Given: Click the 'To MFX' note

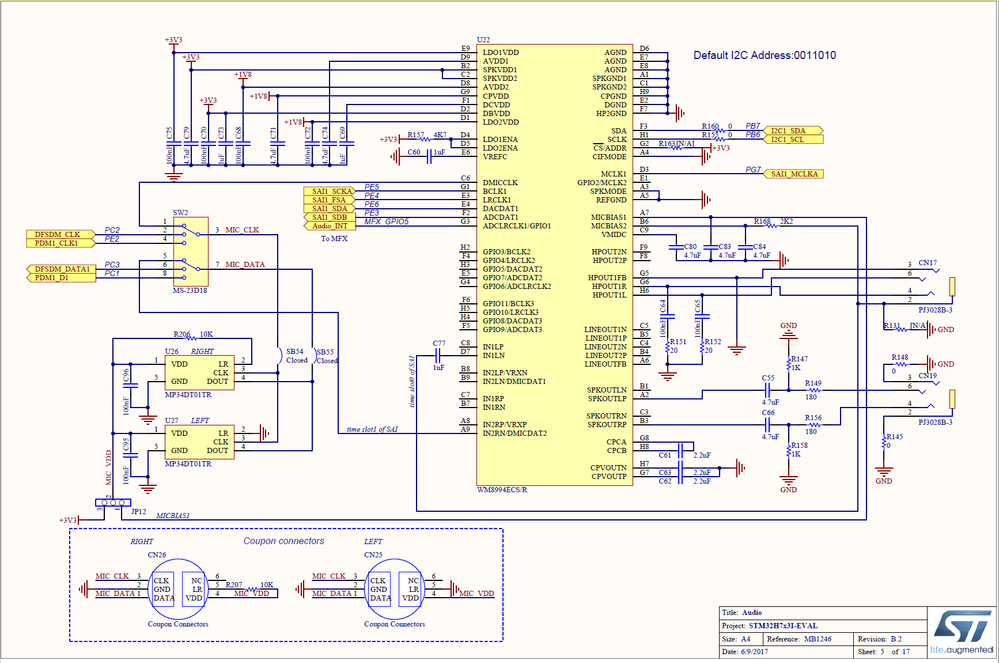Looking at the screenshot, I should [334, 239].
